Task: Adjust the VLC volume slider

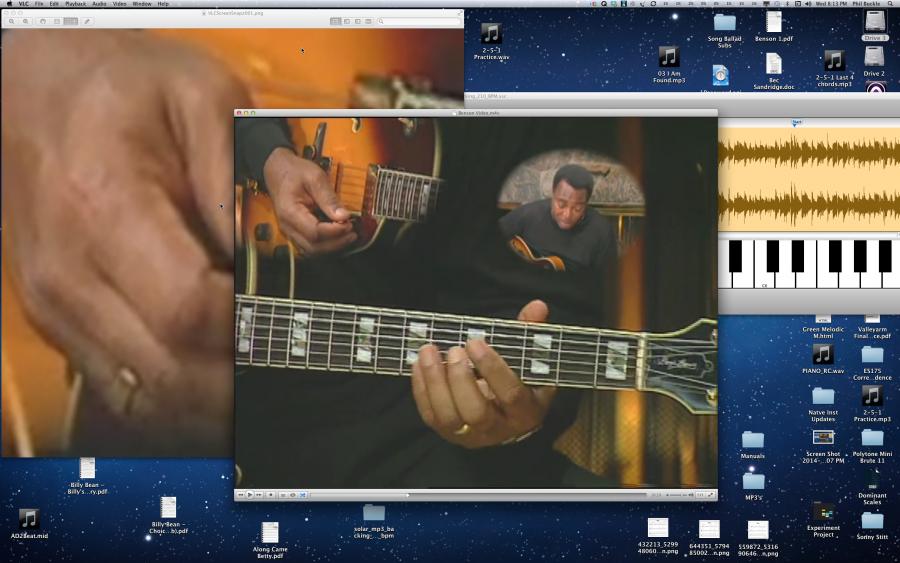Action: (x=676, y=495)
